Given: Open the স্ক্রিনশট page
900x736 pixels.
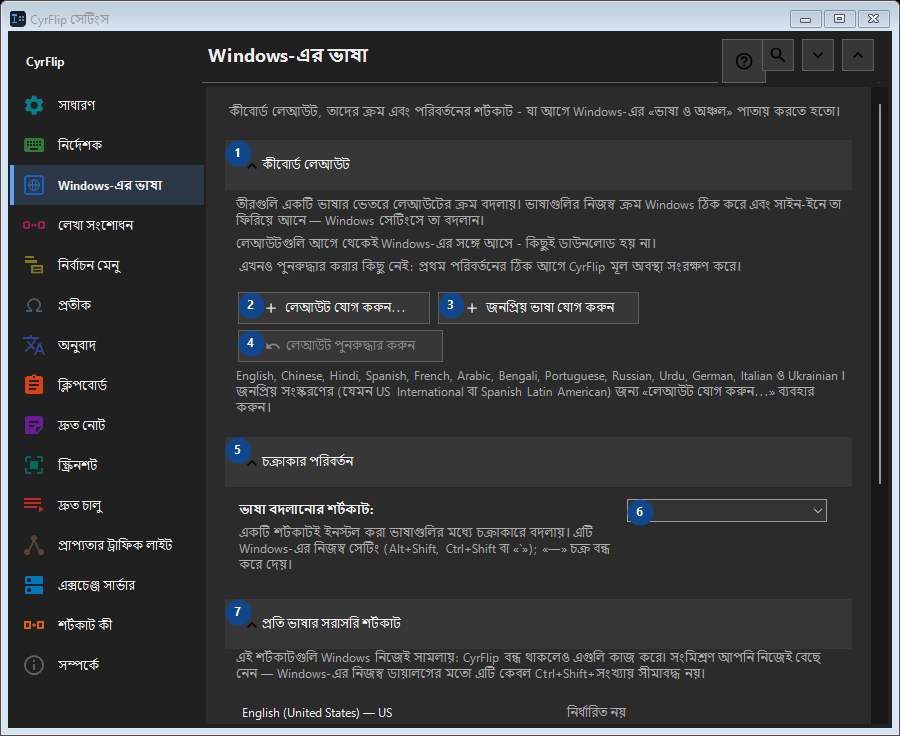Looking at the screenshot, I should pos(107,465).
